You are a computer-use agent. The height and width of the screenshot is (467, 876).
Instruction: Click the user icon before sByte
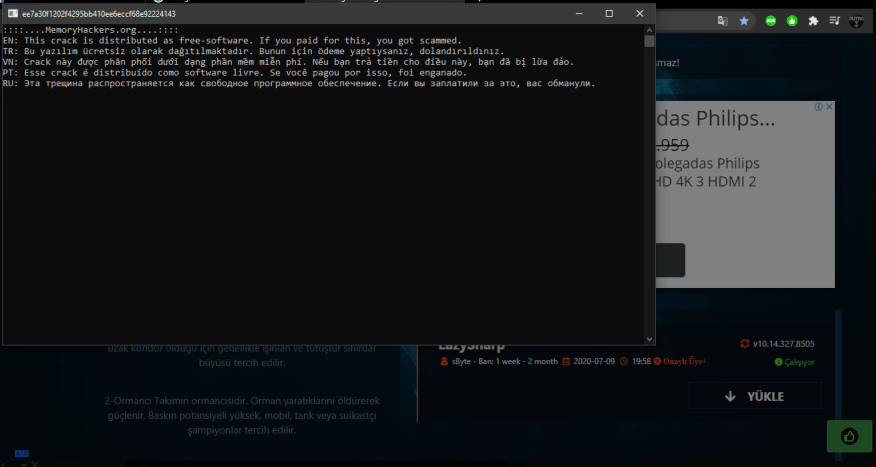point(444,361)
